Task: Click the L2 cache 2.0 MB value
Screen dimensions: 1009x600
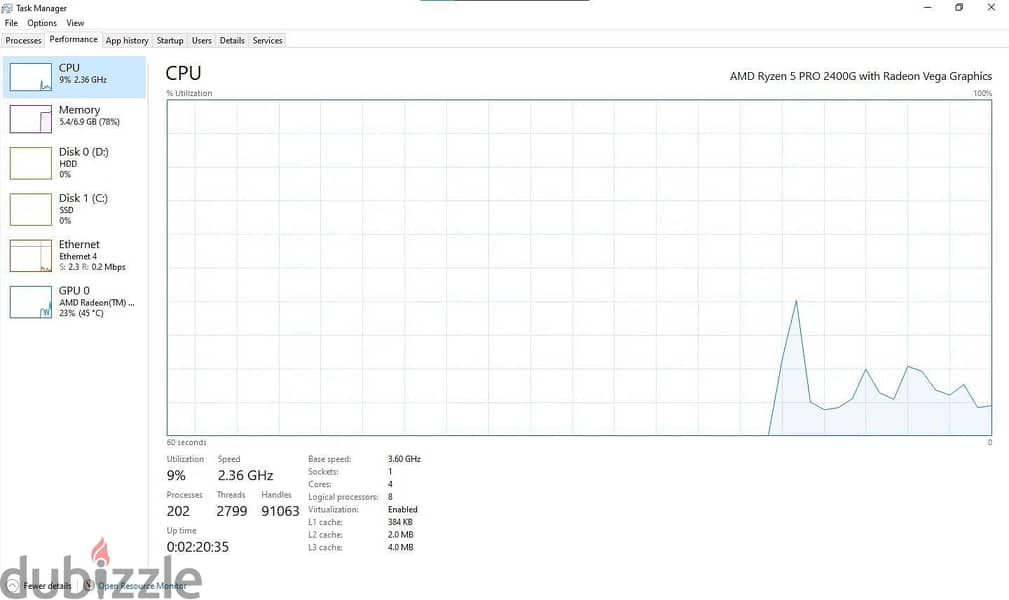Action: (x=400, y=535)
